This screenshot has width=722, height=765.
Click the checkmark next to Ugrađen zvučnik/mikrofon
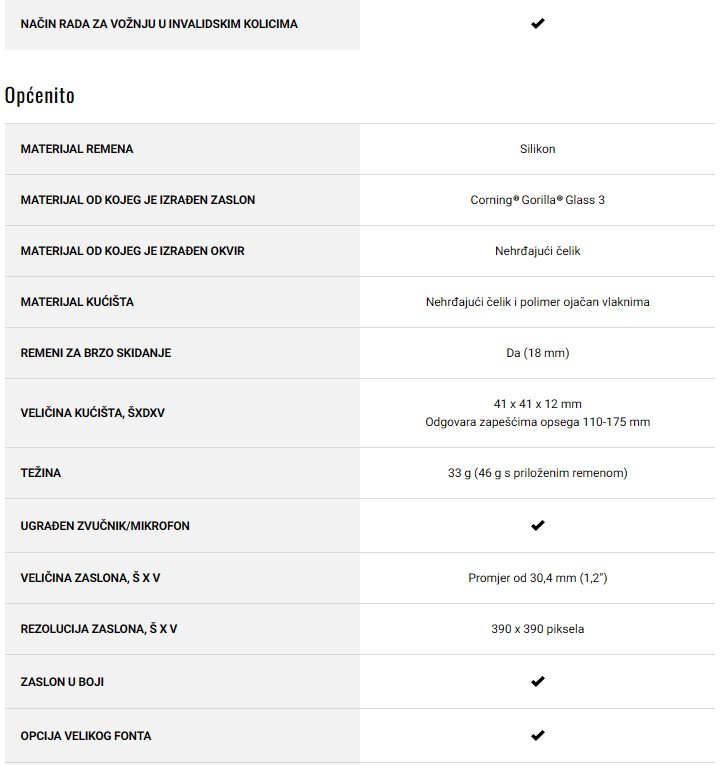537,525
